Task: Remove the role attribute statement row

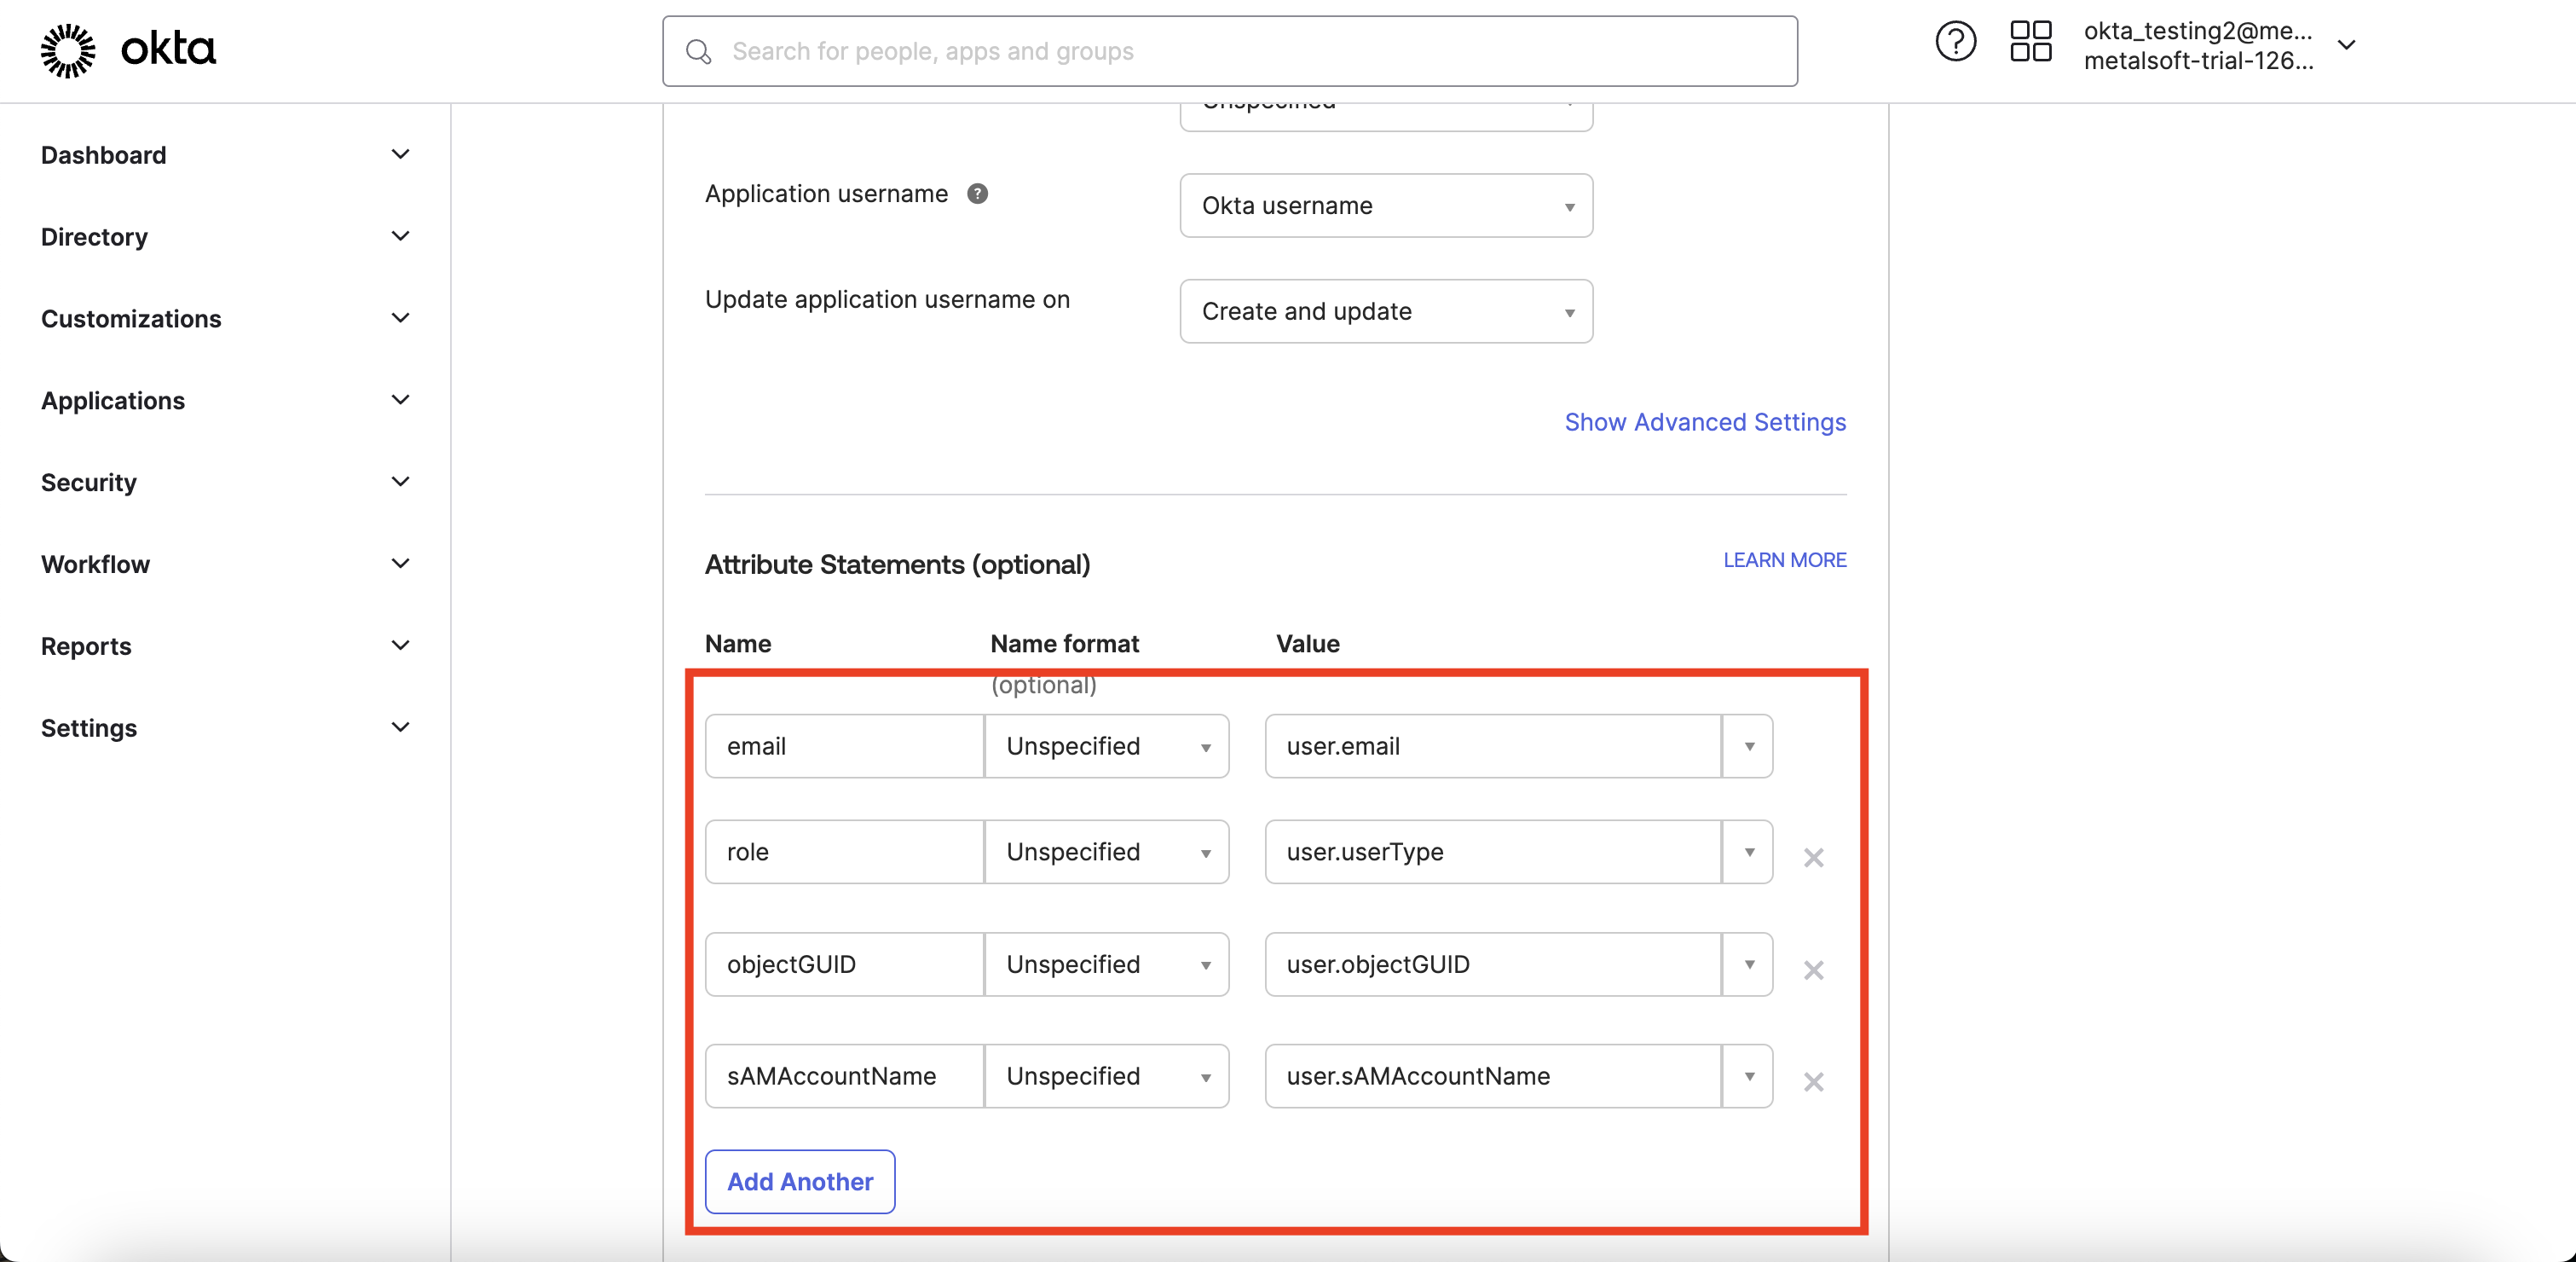Action: tap(1813, 858)
